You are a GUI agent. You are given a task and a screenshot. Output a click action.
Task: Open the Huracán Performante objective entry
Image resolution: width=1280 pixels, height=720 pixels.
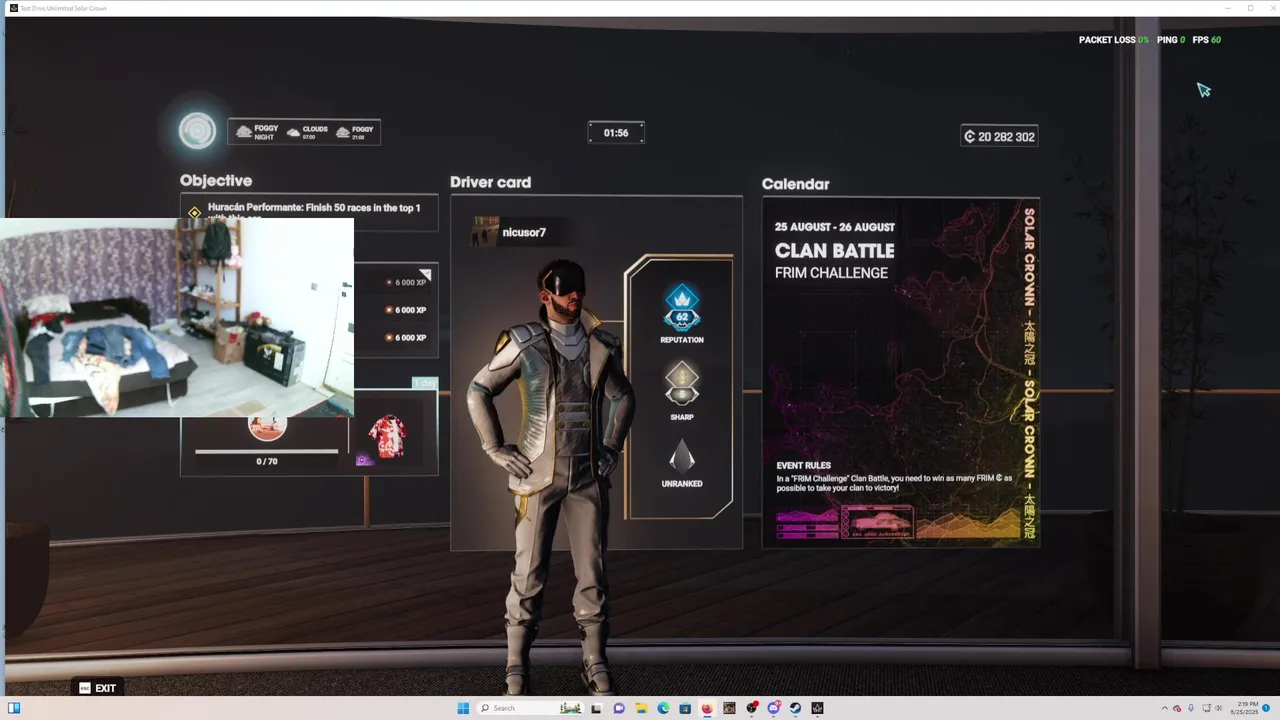[x=309, y=211]
